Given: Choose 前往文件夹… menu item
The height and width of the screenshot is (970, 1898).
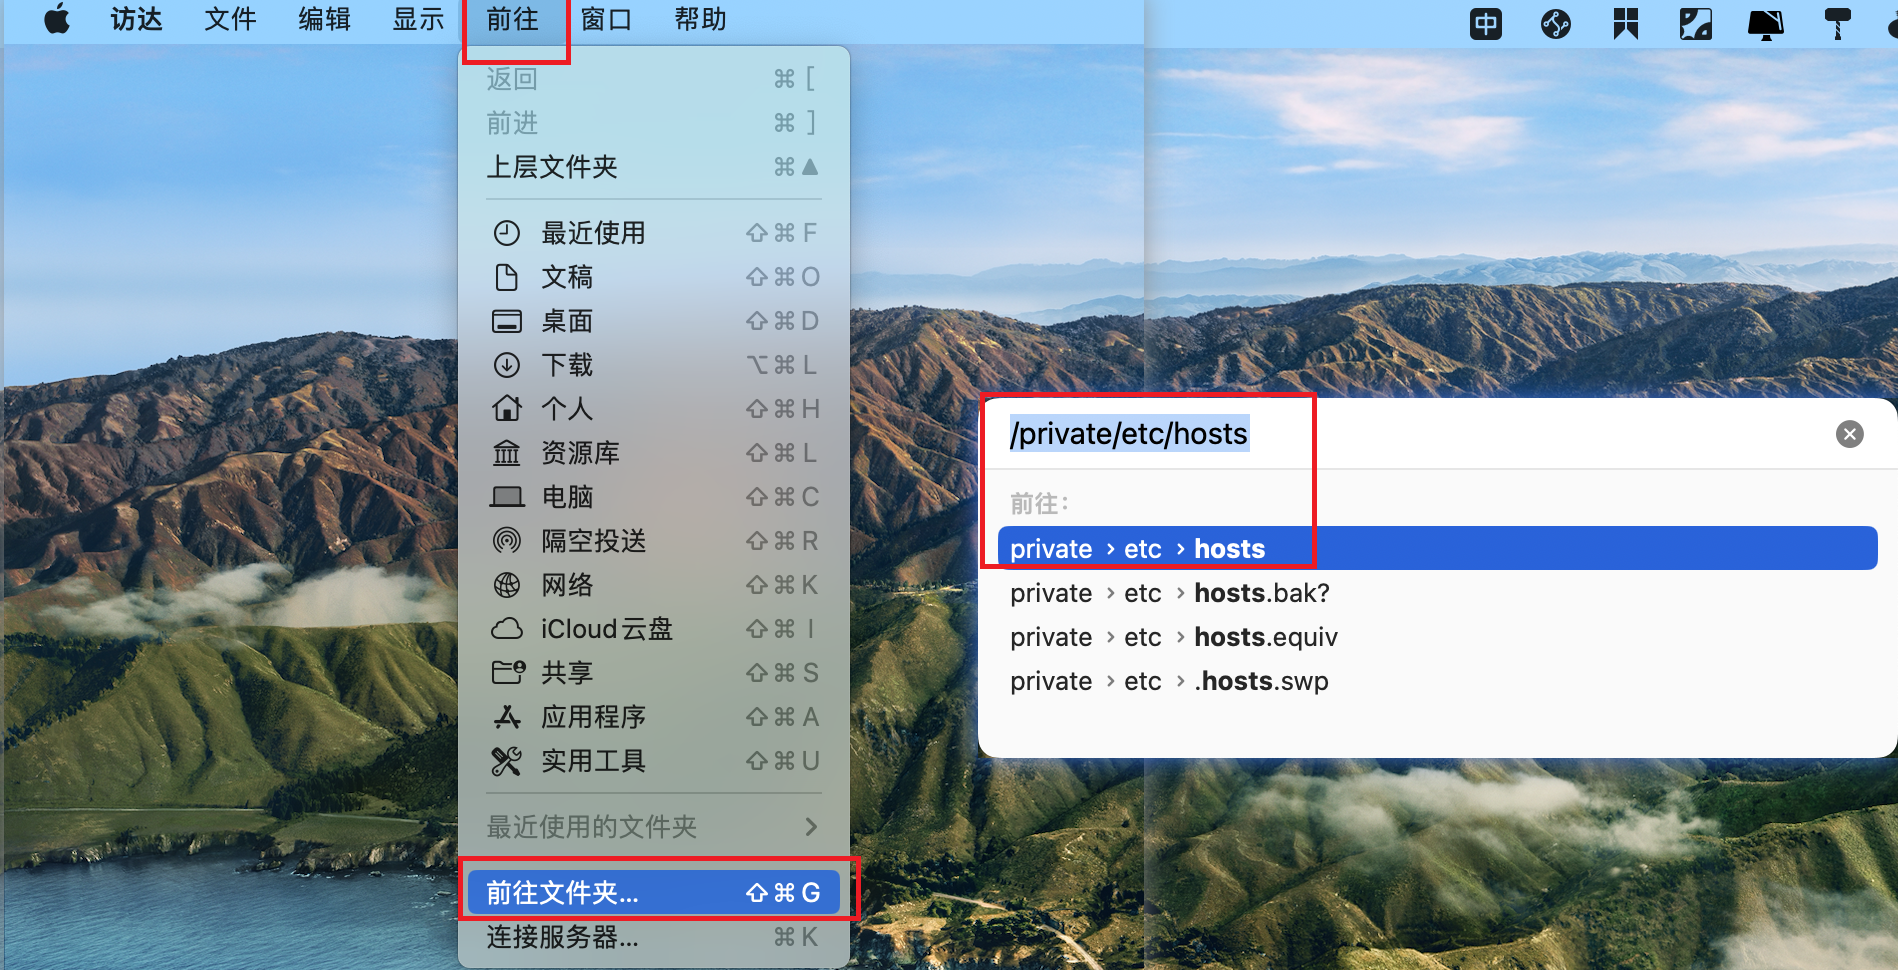Looking at the screenshot, I should tap(654, 892).
